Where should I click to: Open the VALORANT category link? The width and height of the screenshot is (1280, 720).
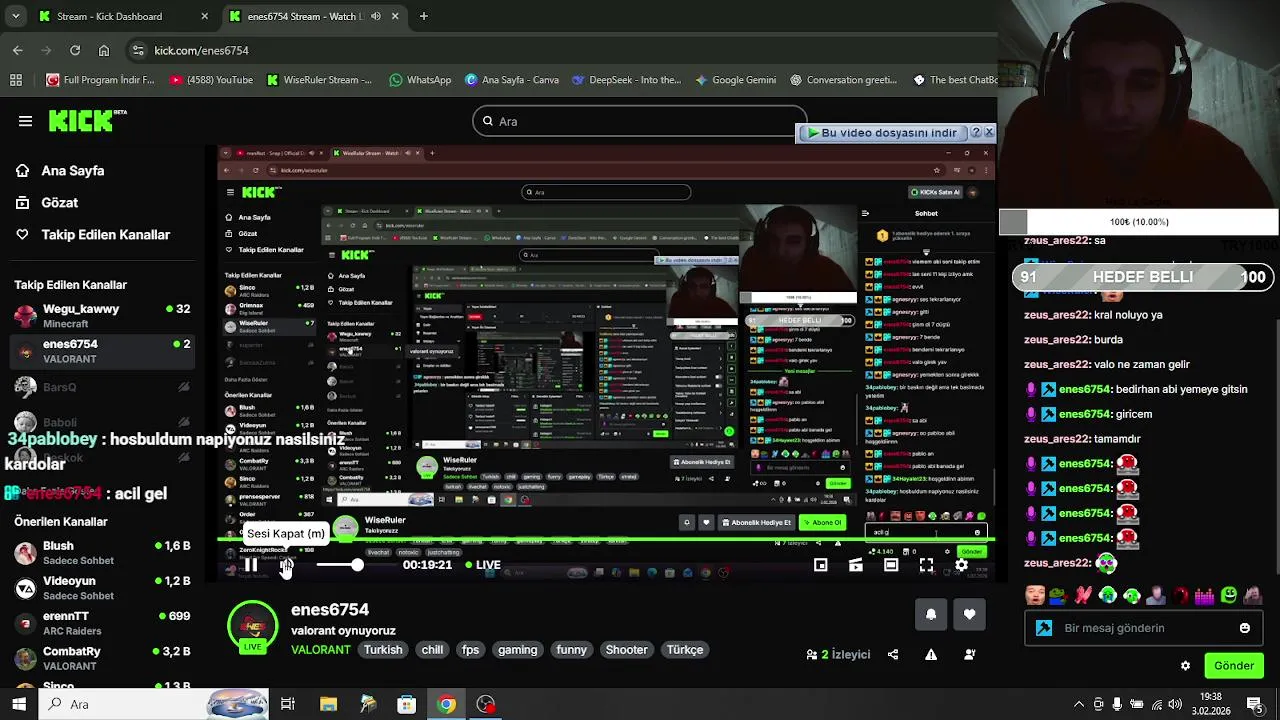pos(321,650)
